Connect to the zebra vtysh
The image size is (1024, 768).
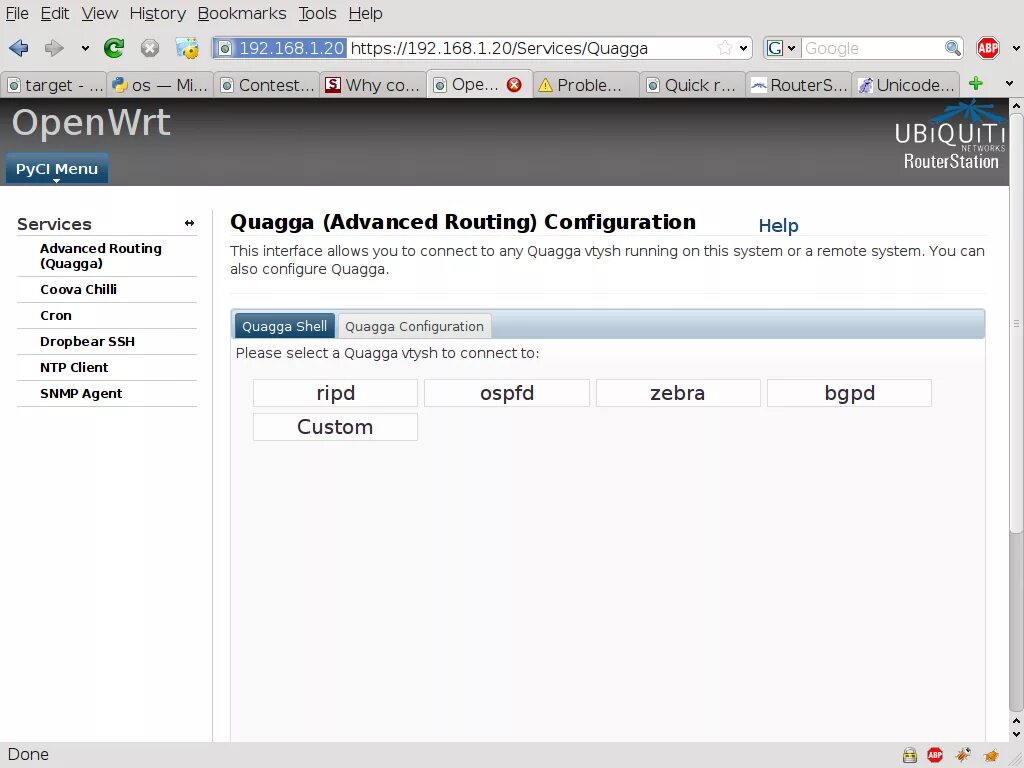pos(678,393)
